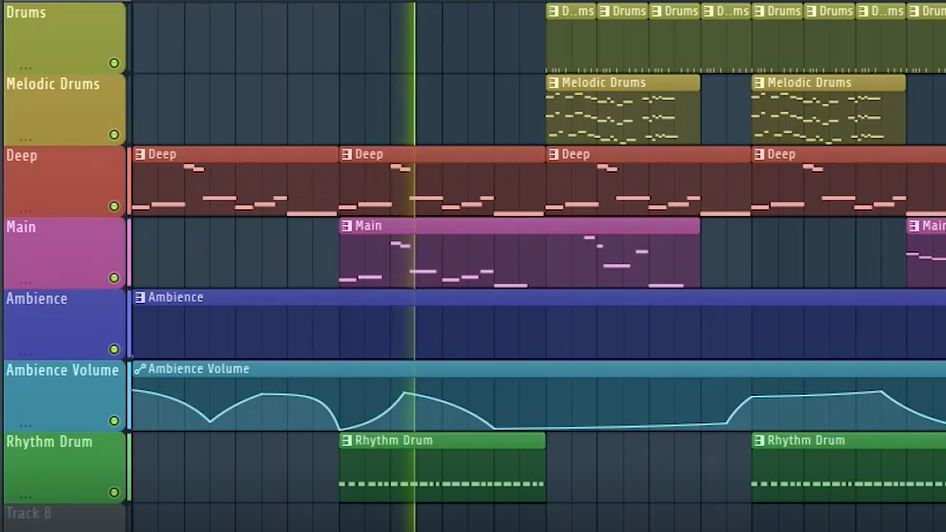Mute the Ambience Volume track

[114, 421]
